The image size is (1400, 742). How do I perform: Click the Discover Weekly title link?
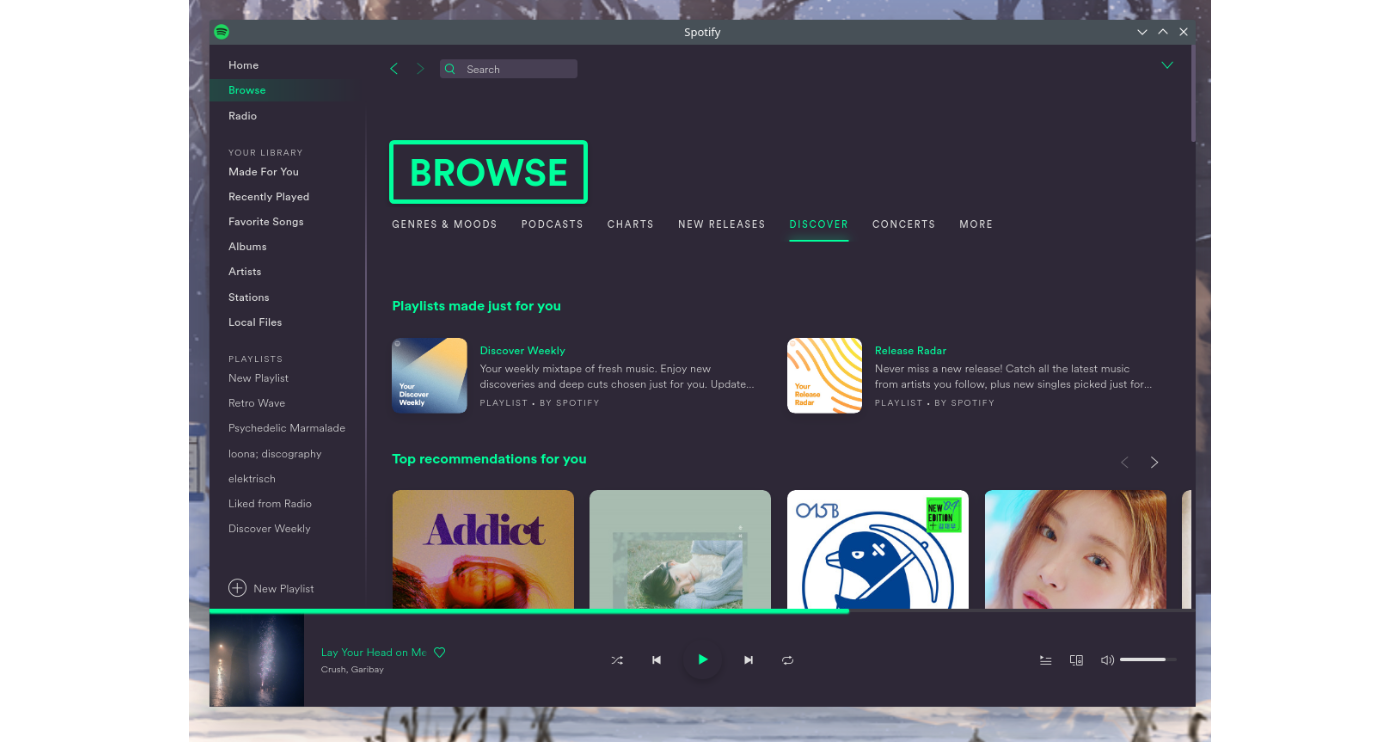(522, 351)
